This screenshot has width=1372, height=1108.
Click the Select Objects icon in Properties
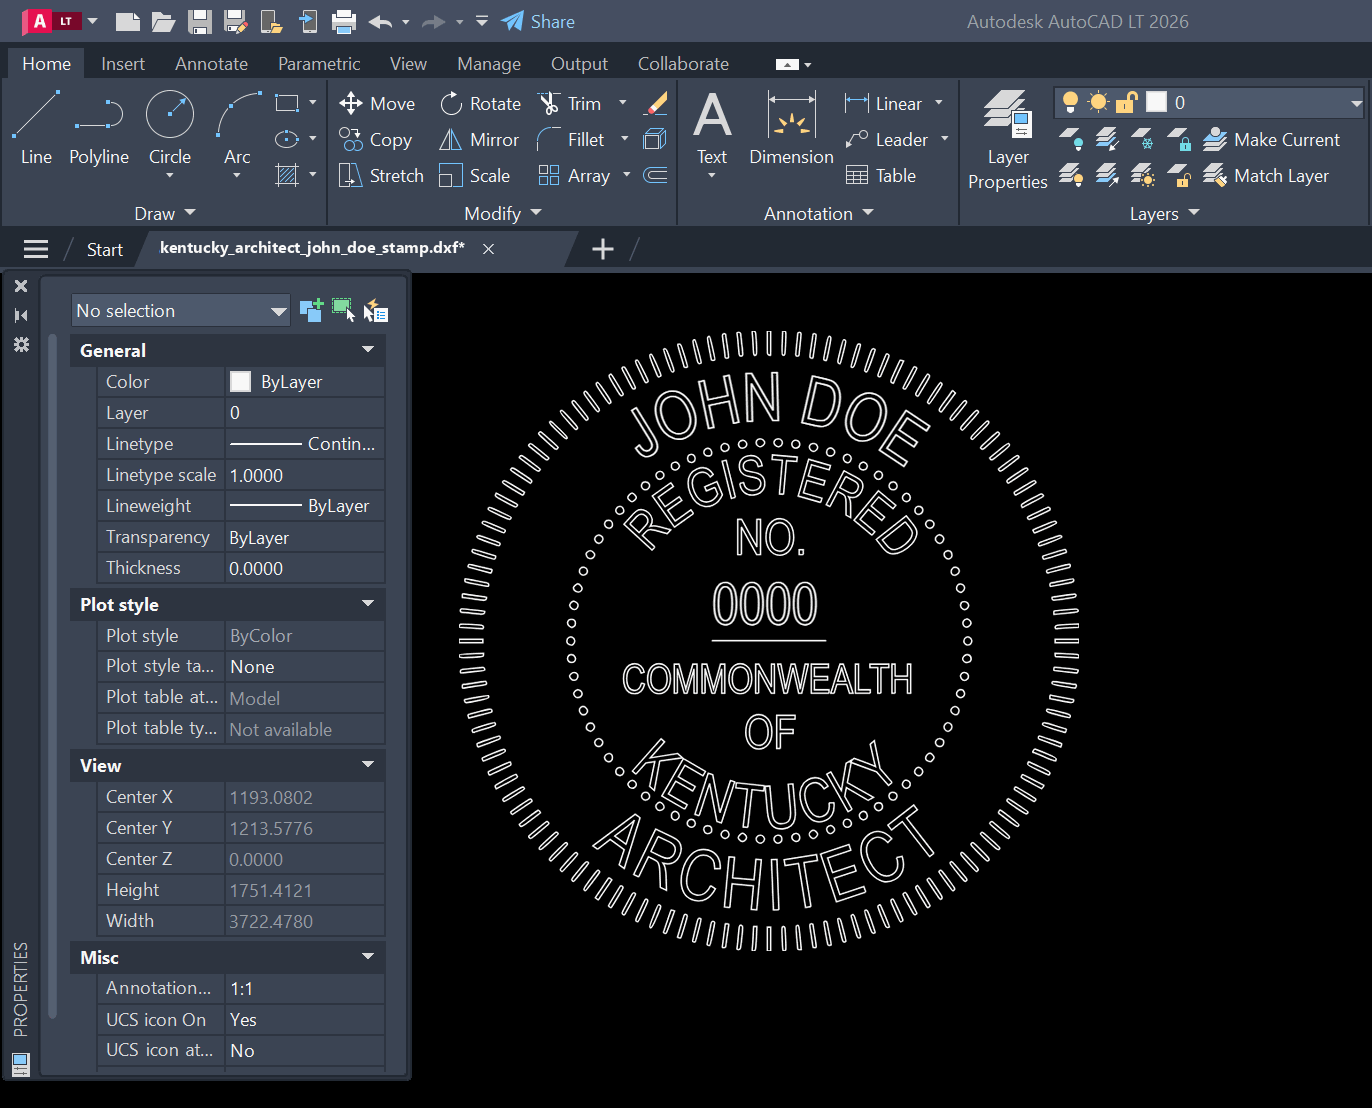[x=343, y=310]
